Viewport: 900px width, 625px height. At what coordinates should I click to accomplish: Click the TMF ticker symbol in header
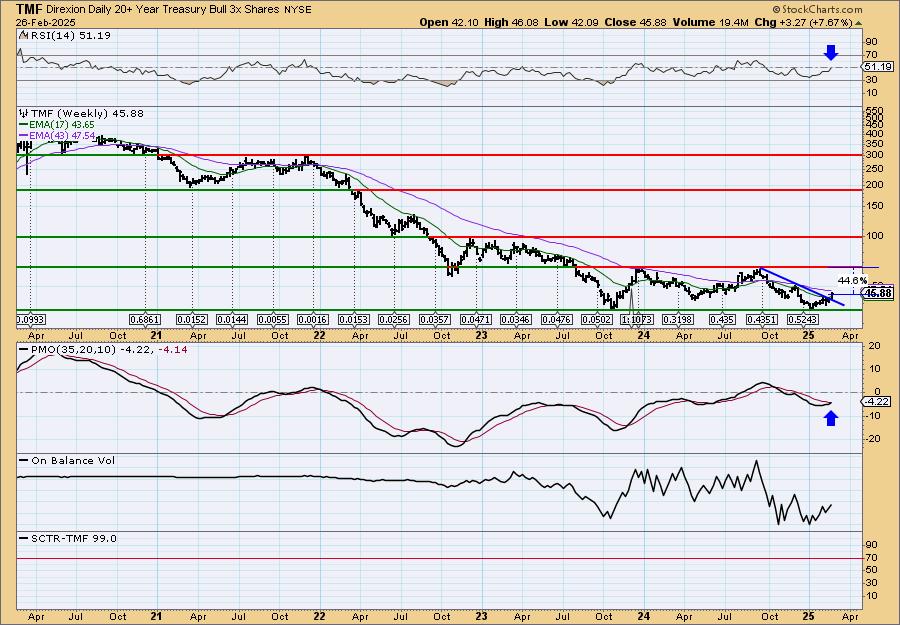point(28,9)
